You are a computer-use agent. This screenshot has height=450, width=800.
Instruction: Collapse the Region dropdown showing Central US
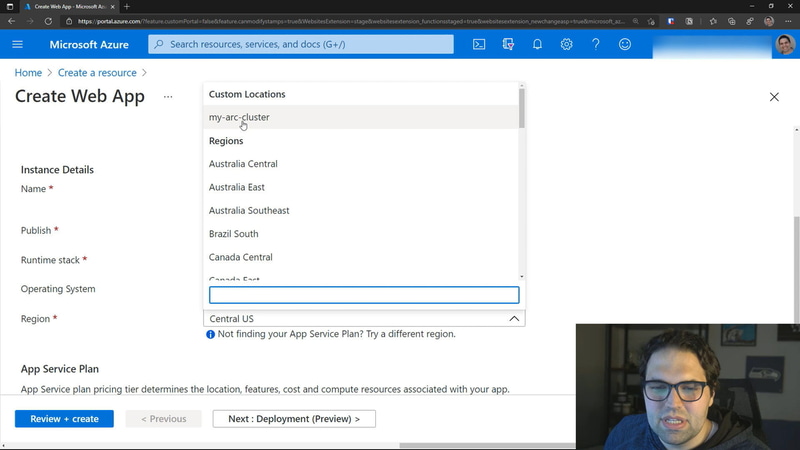(x=364, y=318)
